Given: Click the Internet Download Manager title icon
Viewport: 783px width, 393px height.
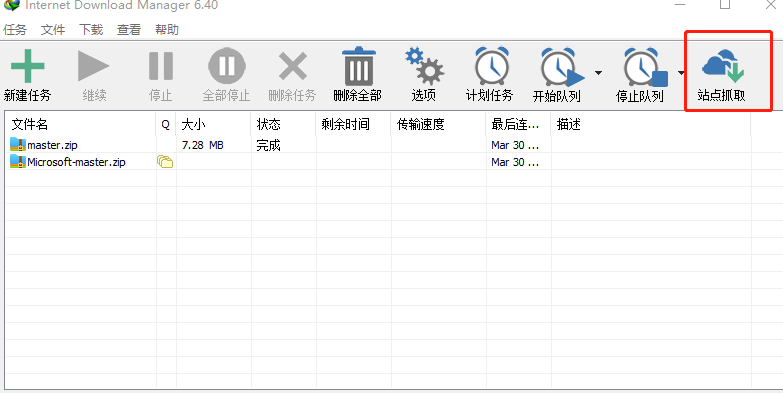Looking at the screenshot, I should tap(11, 4).
